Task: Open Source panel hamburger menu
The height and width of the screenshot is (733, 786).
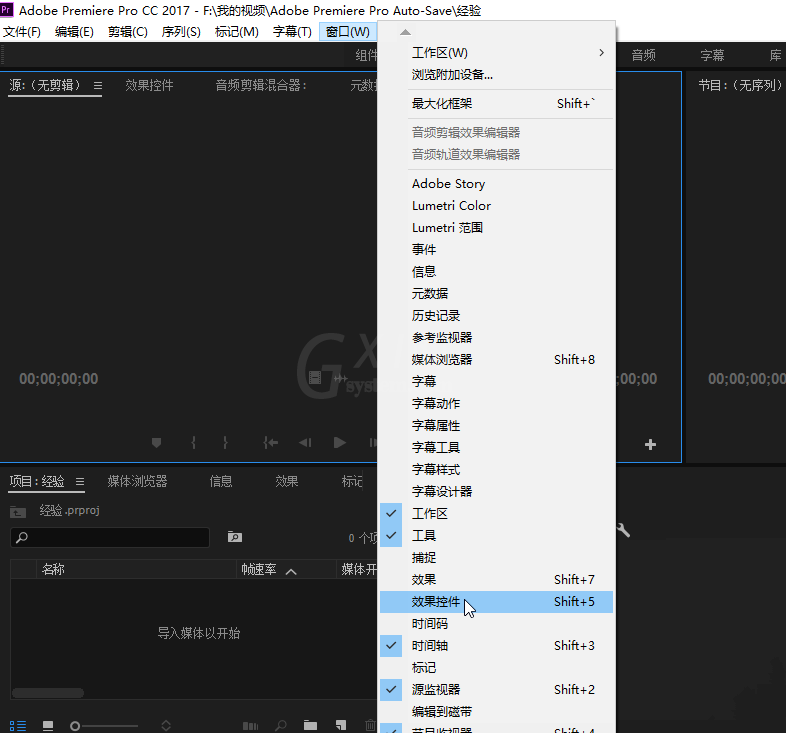Action: click(x=98, y=86)
